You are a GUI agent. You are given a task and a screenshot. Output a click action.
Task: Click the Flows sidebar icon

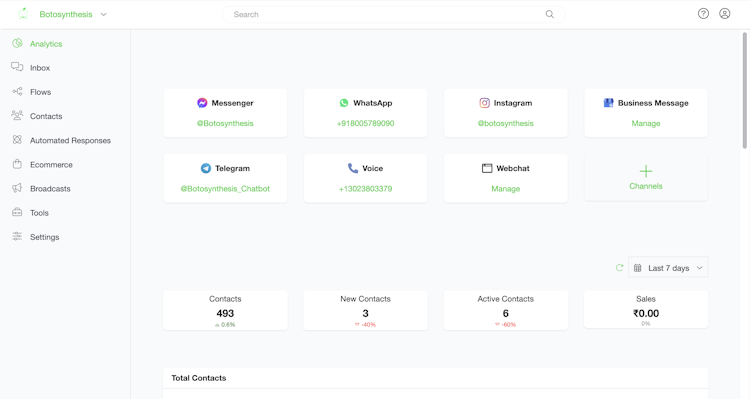pos(17,91)
